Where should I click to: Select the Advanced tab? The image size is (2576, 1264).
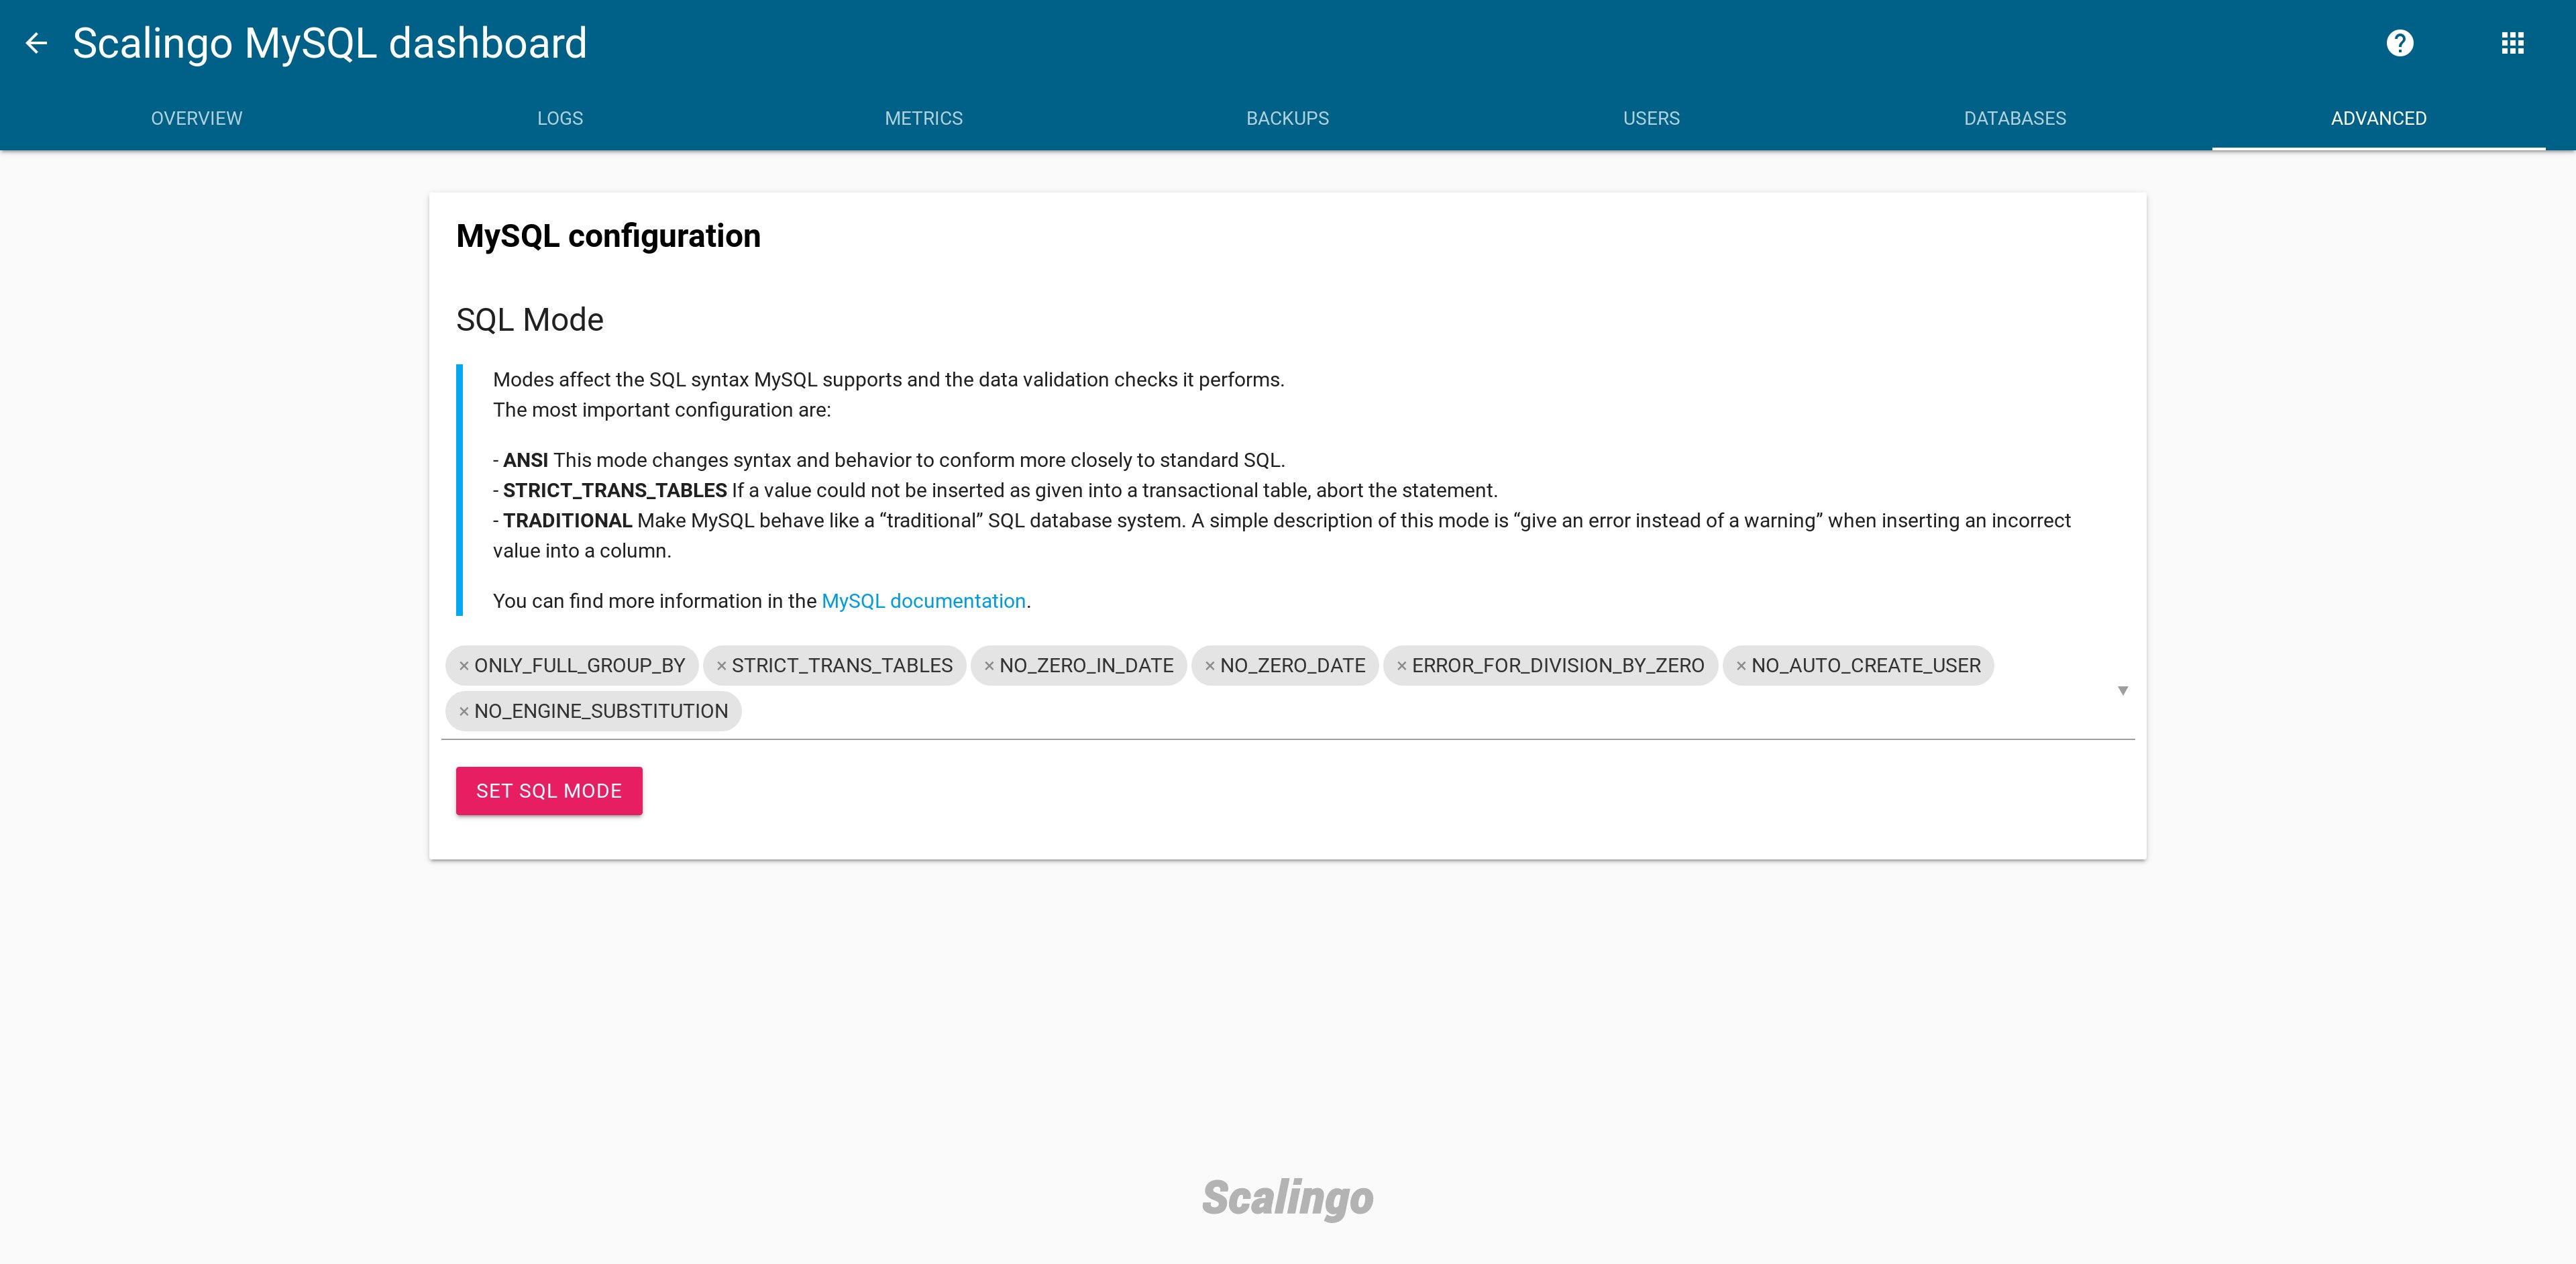coord(2379,118)
